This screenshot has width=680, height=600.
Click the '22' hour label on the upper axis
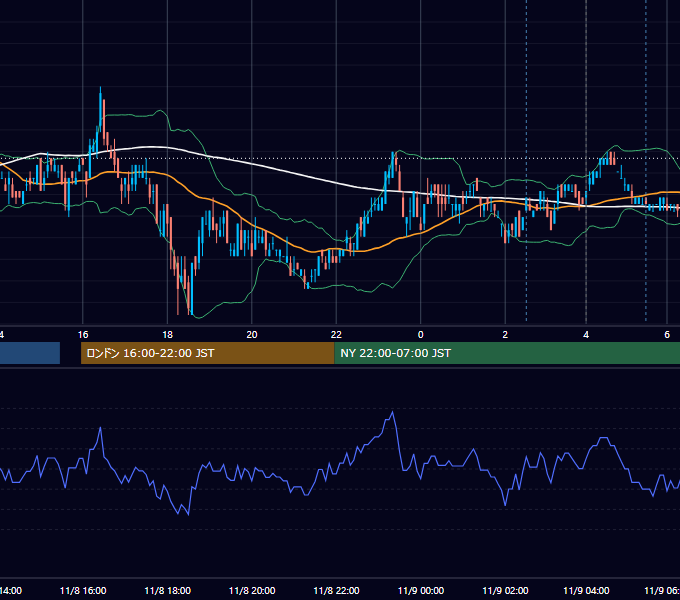[336, 335]
